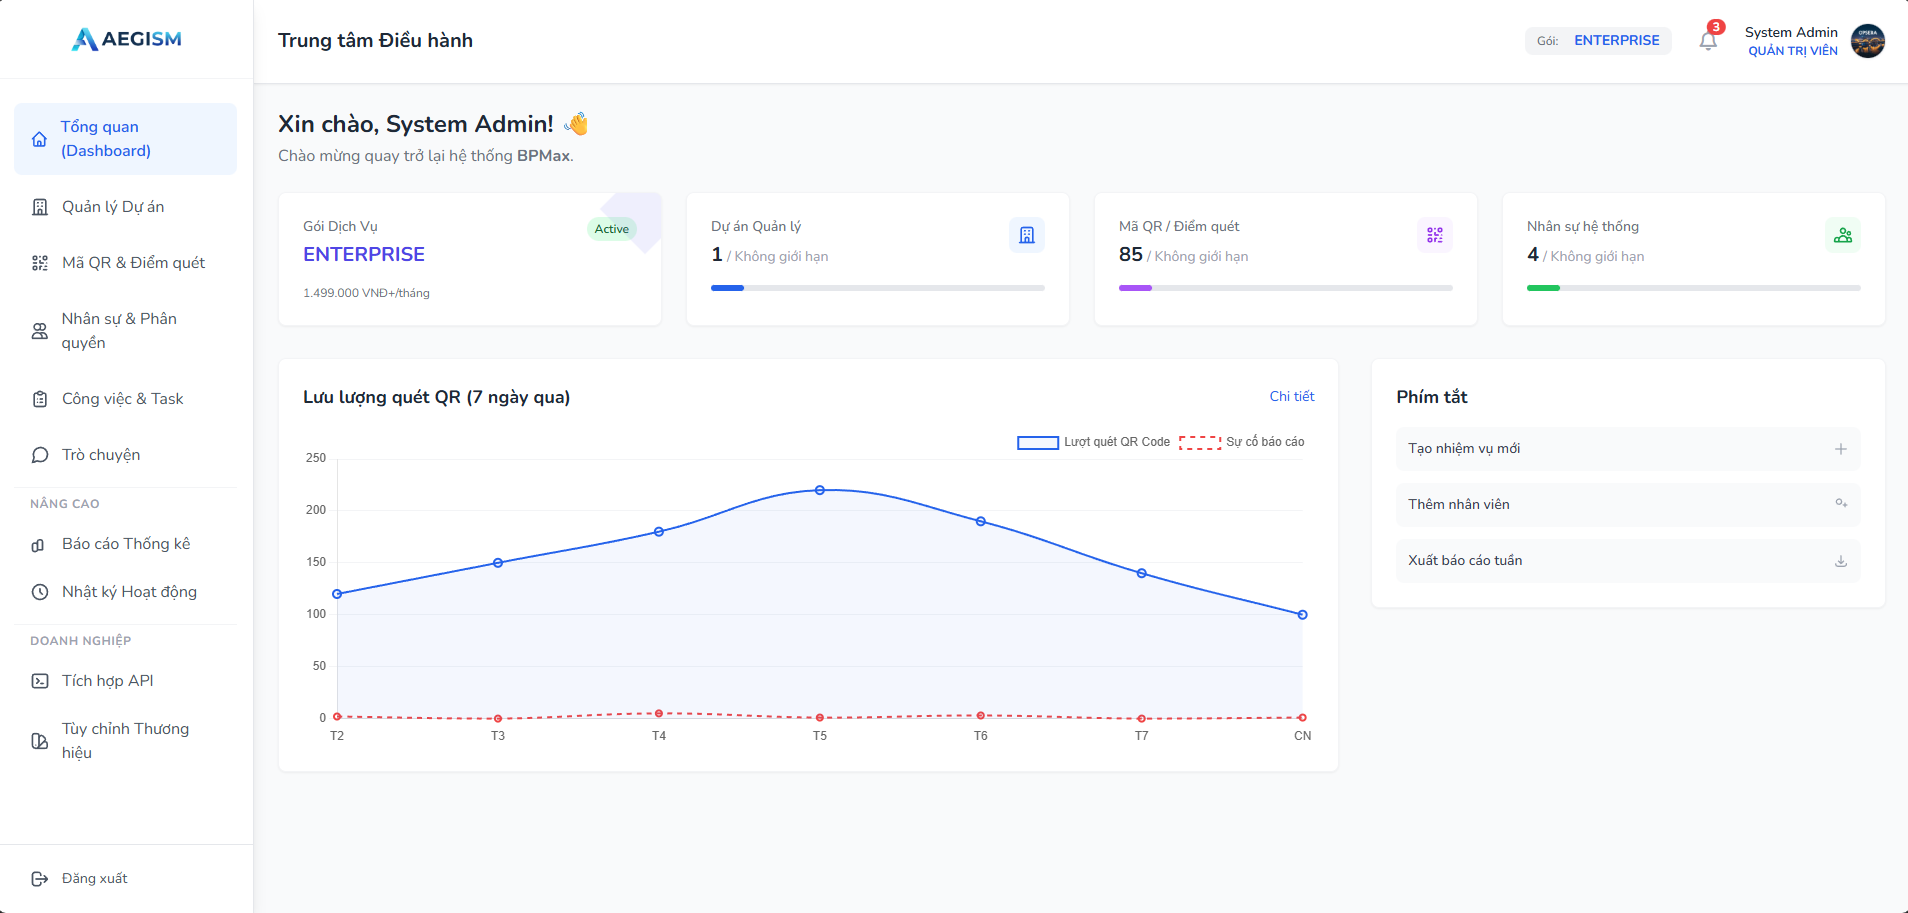1908x913 pixels.
Task: Click the QR code icon in Mã QR card
Action: (x=1434, y=235)
